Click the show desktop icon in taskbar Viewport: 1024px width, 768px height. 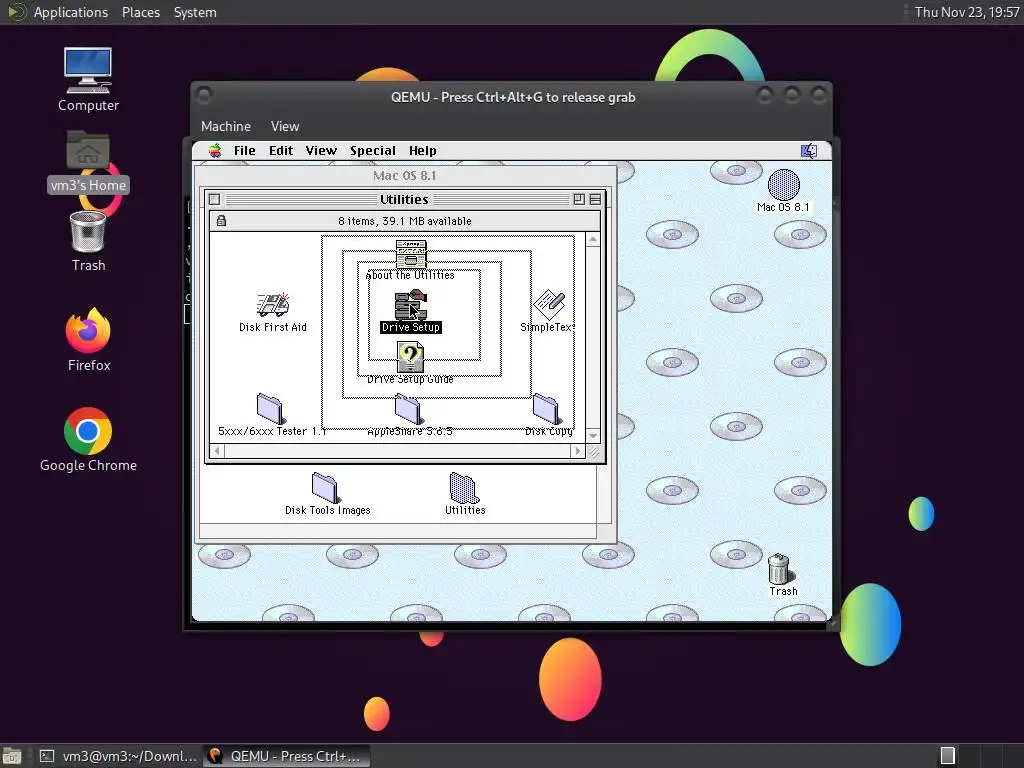point(12,756)
